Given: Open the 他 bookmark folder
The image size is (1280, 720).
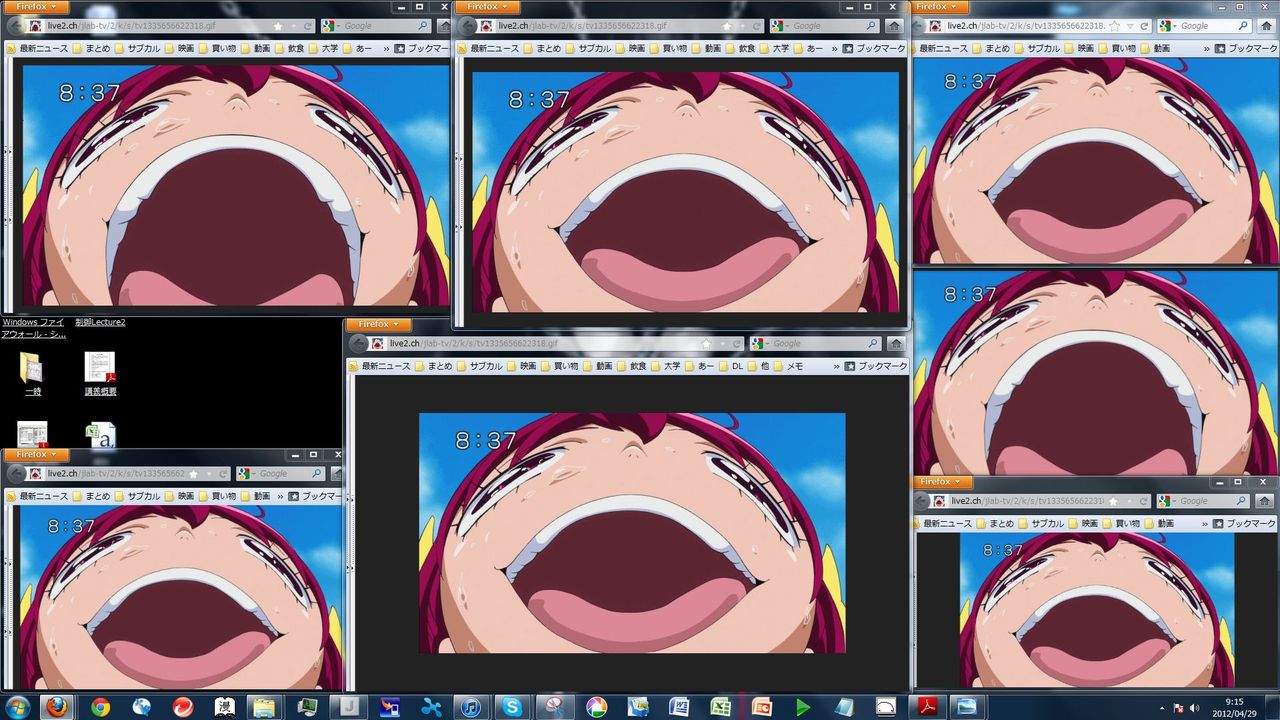Looking at the screenshot, I should pos(759,366).
